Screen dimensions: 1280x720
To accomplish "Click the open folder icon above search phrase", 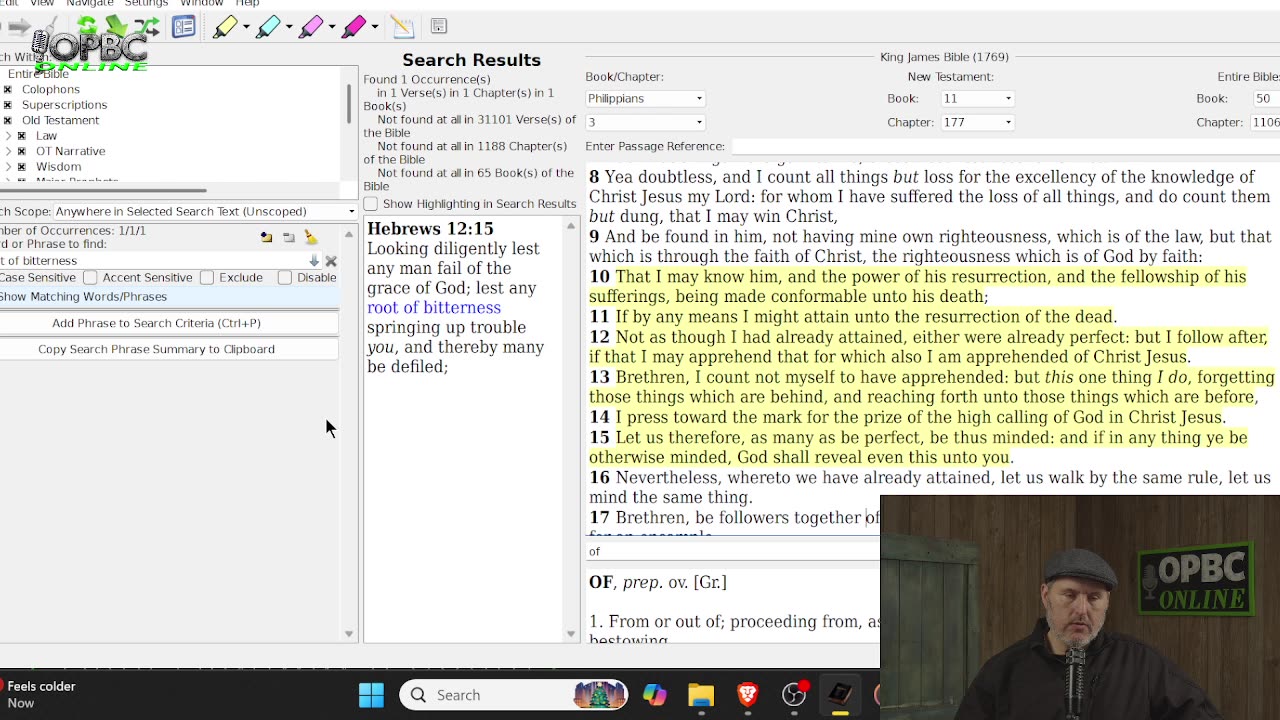I will pyautogui.click(x=266, y=237).
